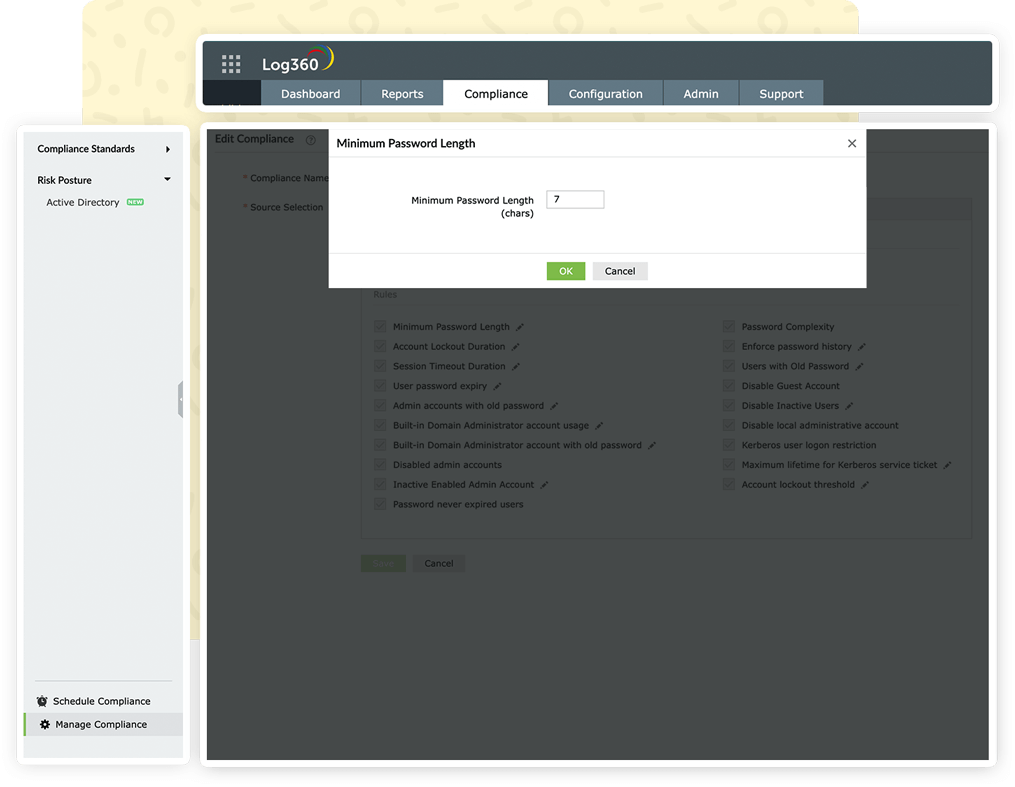
Task: Toggle Disabled admin accounts checkbox
Action: (x=380, y=465)
